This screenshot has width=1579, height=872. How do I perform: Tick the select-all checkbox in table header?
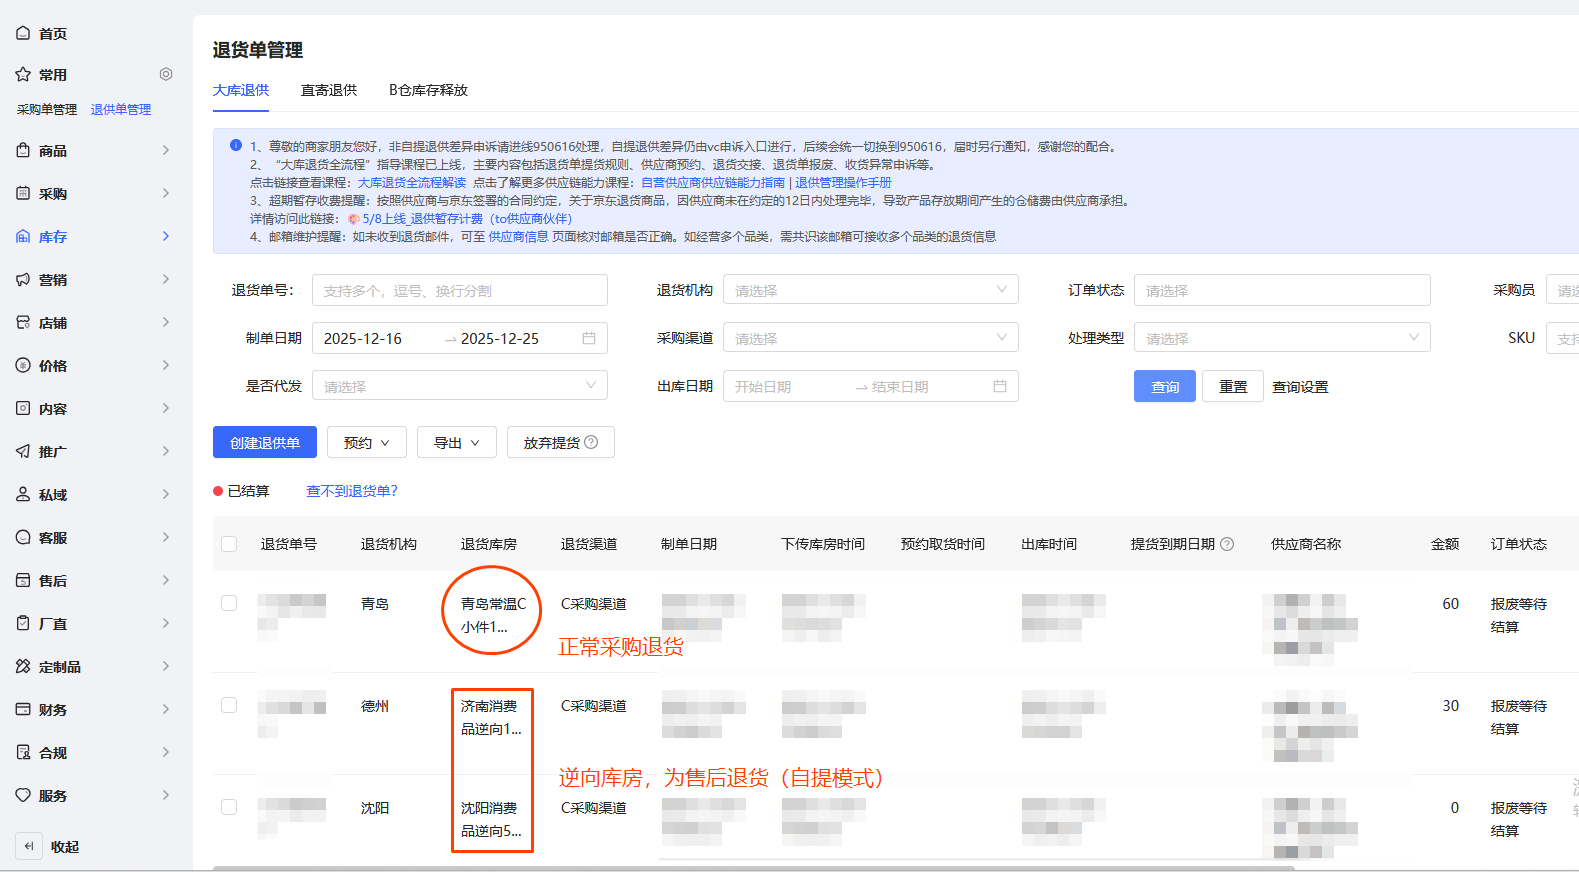click(x=229, y=544)
